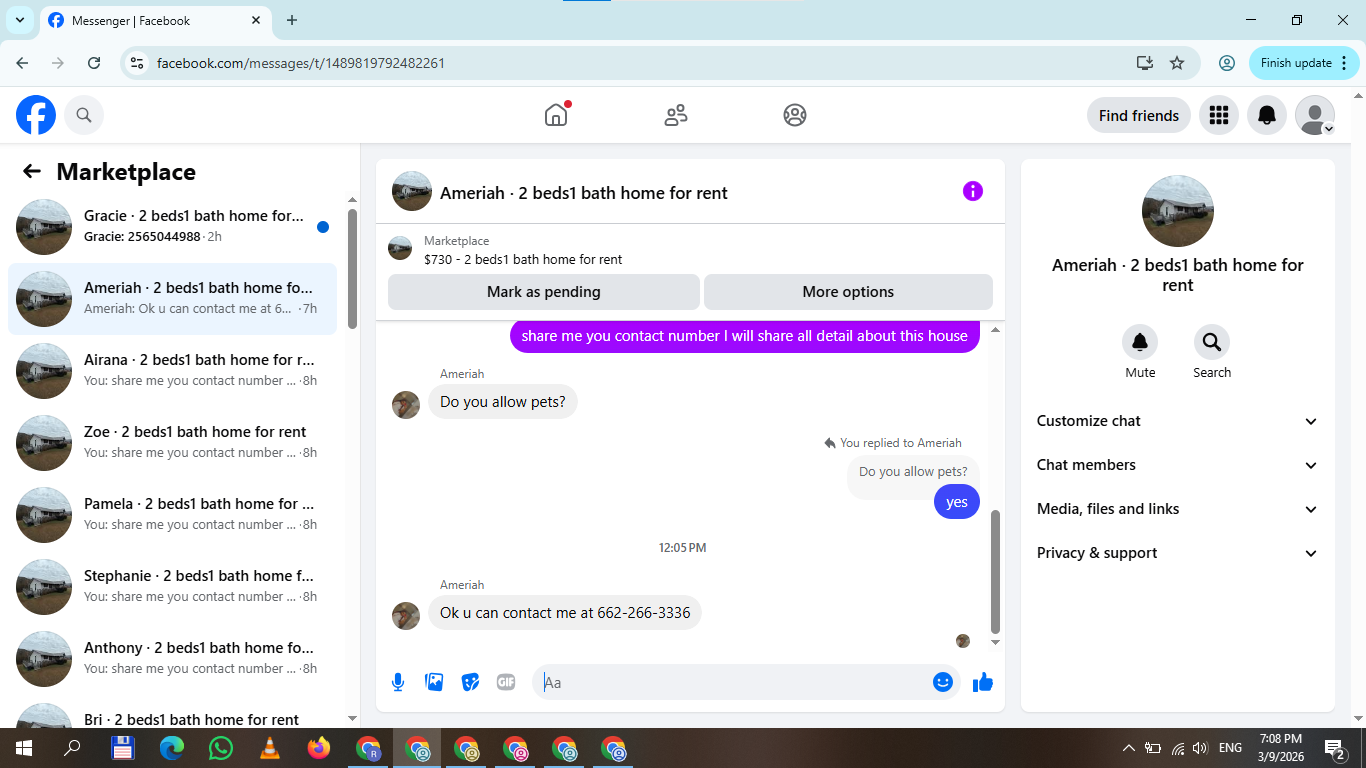The height and width of the screenshot is (768, 1366).
Task: Choose a sticker icon
Action: tap(470, 682)
